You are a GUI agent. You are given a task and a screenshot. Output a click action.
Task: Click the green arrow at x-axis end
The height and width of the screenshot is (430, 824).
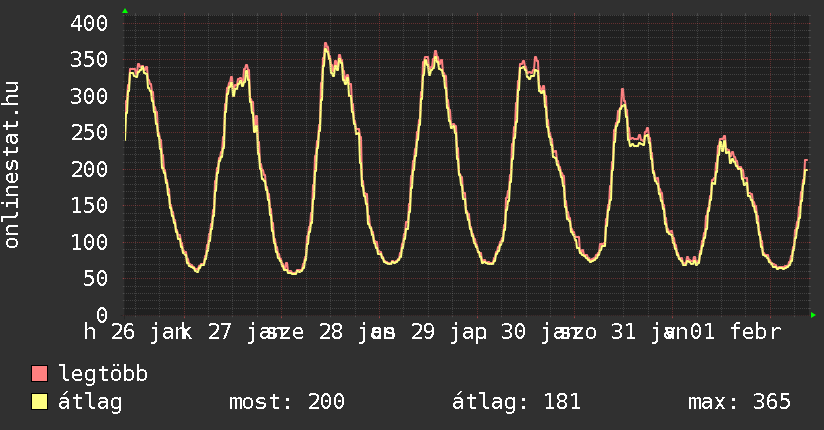pyautogui.click(x=813, y=315)
